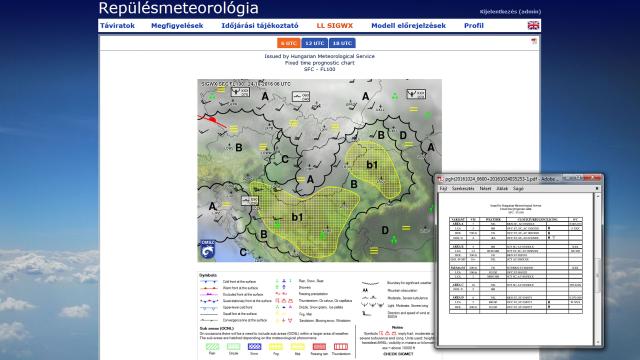Image resolution: width=640 pixels, height=360 pixels.
Task: Click the PDF viewer vertical scrollbar
Action: 598,269
